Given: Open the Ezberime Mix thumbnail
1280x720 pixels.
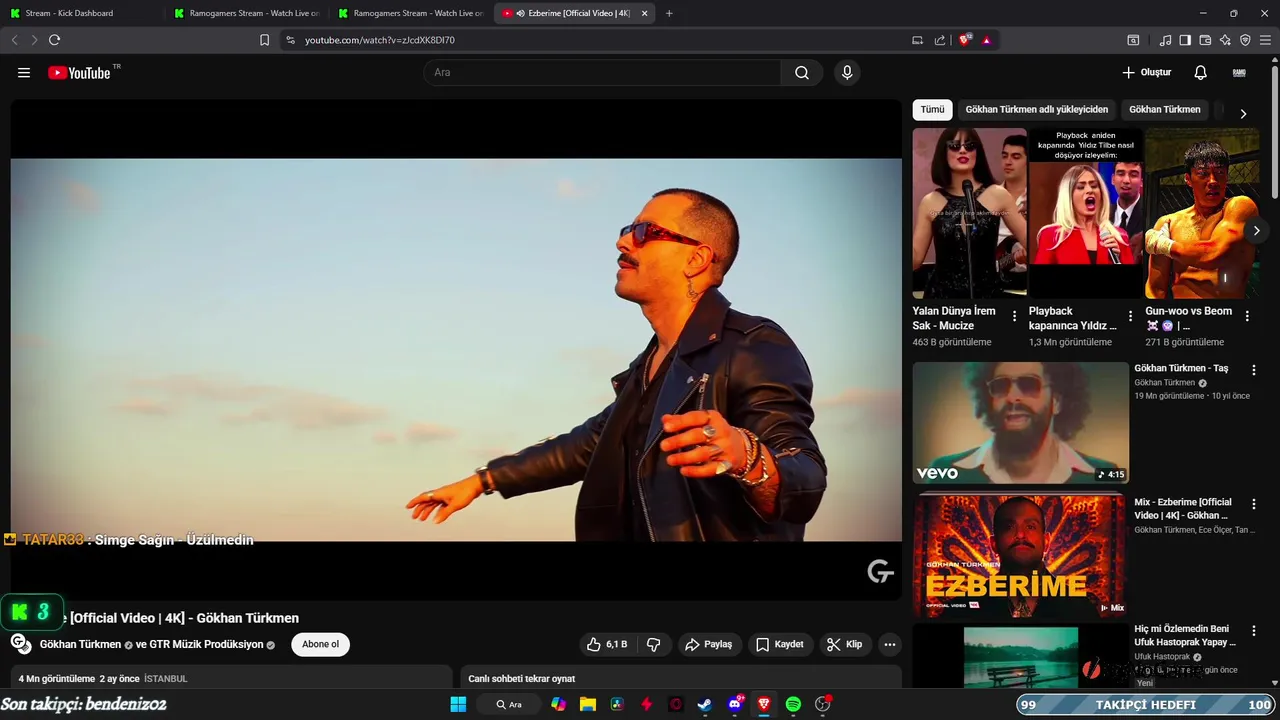Looking at the screenshot, I should click(x=1021, y=555).
